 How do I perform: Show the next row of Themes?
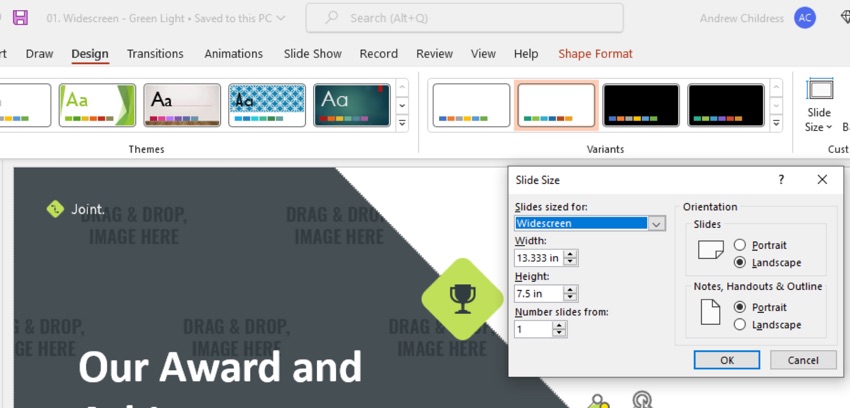coord(402,105)
